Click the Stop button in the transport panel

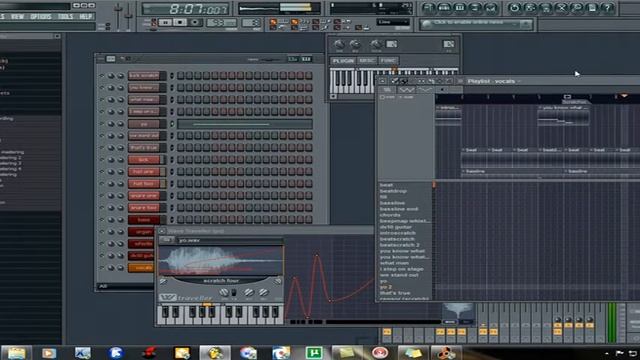pyautogui.click(x=180, y=22)
